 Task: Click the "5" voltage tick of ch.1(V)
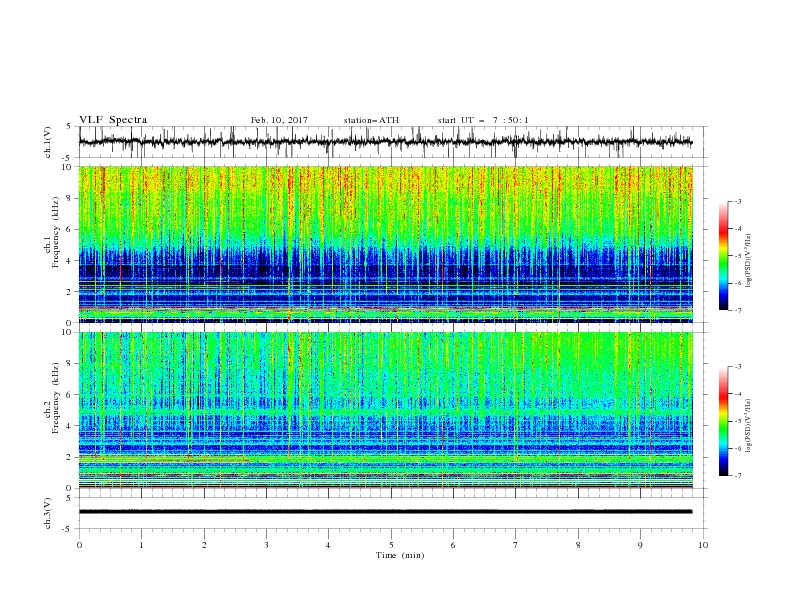pos(70,126)
